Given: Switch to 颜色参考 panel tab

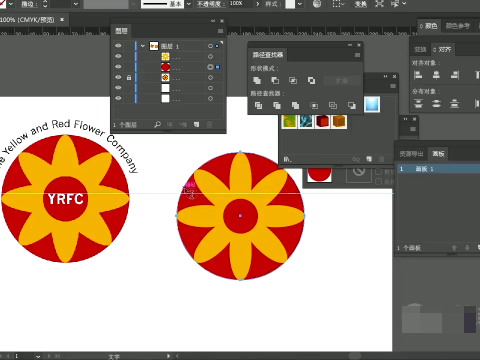Looking at the screenshot, I should click(x=458, y=26).
